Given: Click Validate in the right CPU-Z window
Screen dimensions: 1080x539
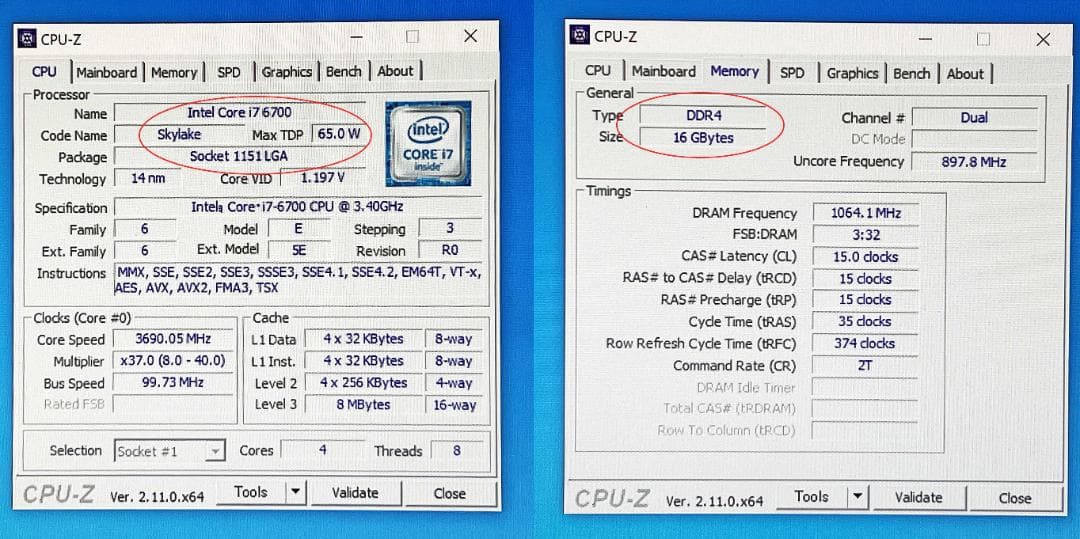Looking at the screenshot, I should pos(918,497).
